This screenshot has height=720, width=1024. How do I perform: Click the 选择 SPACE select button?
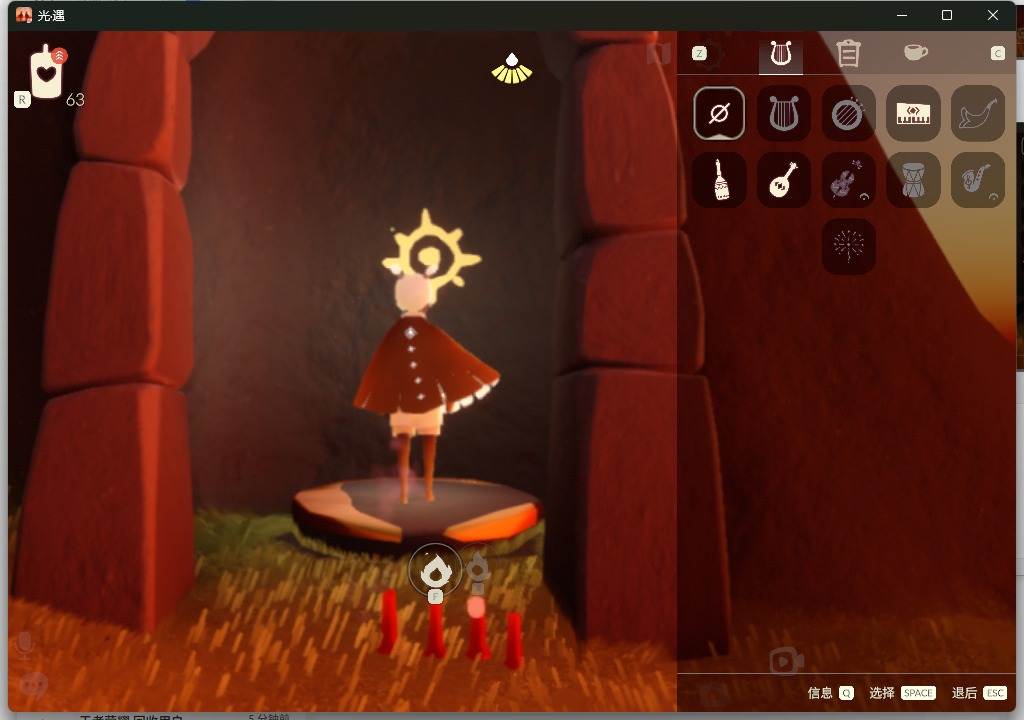point(902,693)
